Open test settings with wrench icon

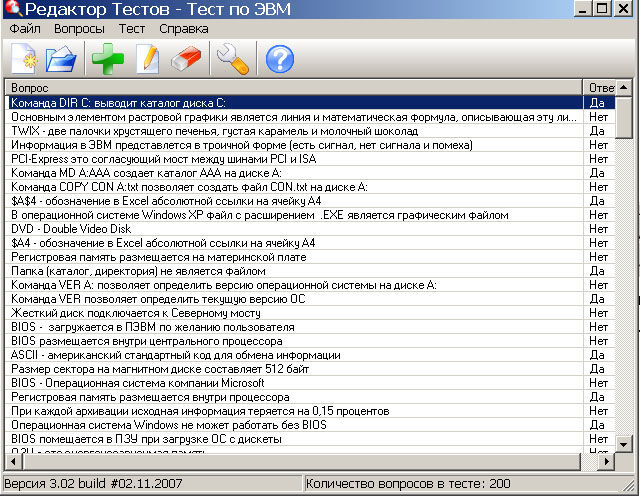[233, 59]
